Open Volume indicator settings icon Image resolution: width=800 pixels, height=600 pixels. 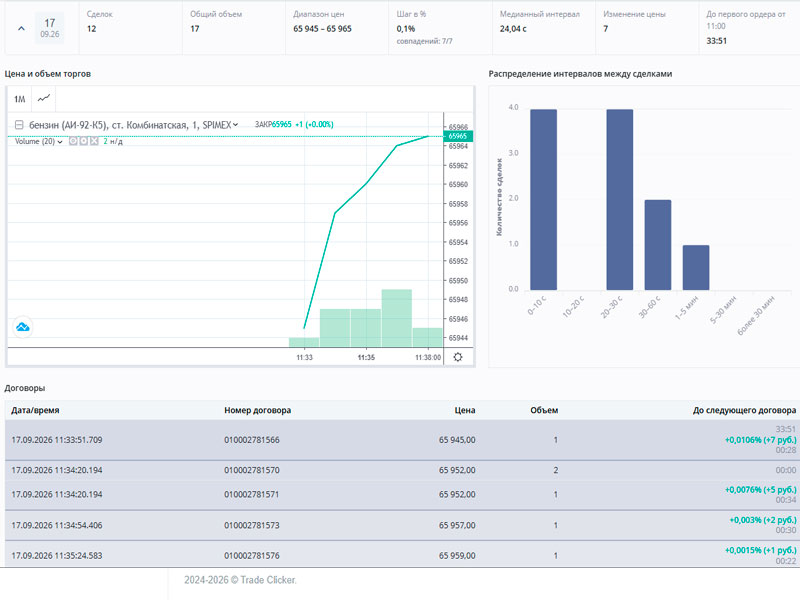coord(84,141)
